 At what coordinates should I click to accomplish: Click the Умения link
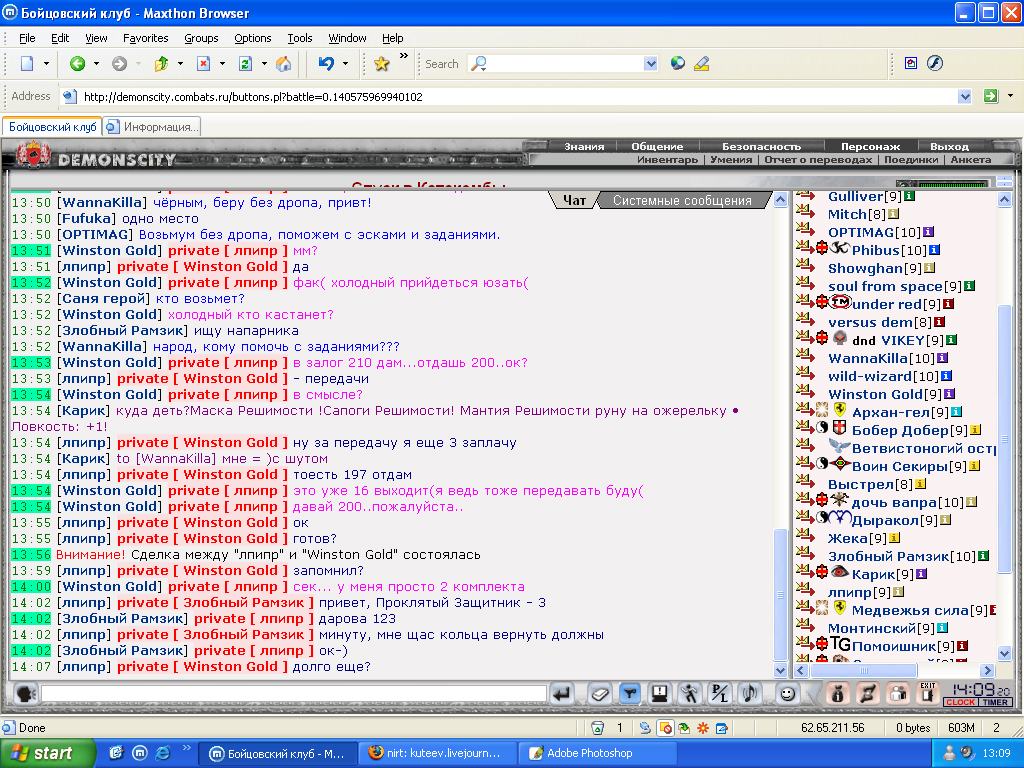[x=731, y=159]
